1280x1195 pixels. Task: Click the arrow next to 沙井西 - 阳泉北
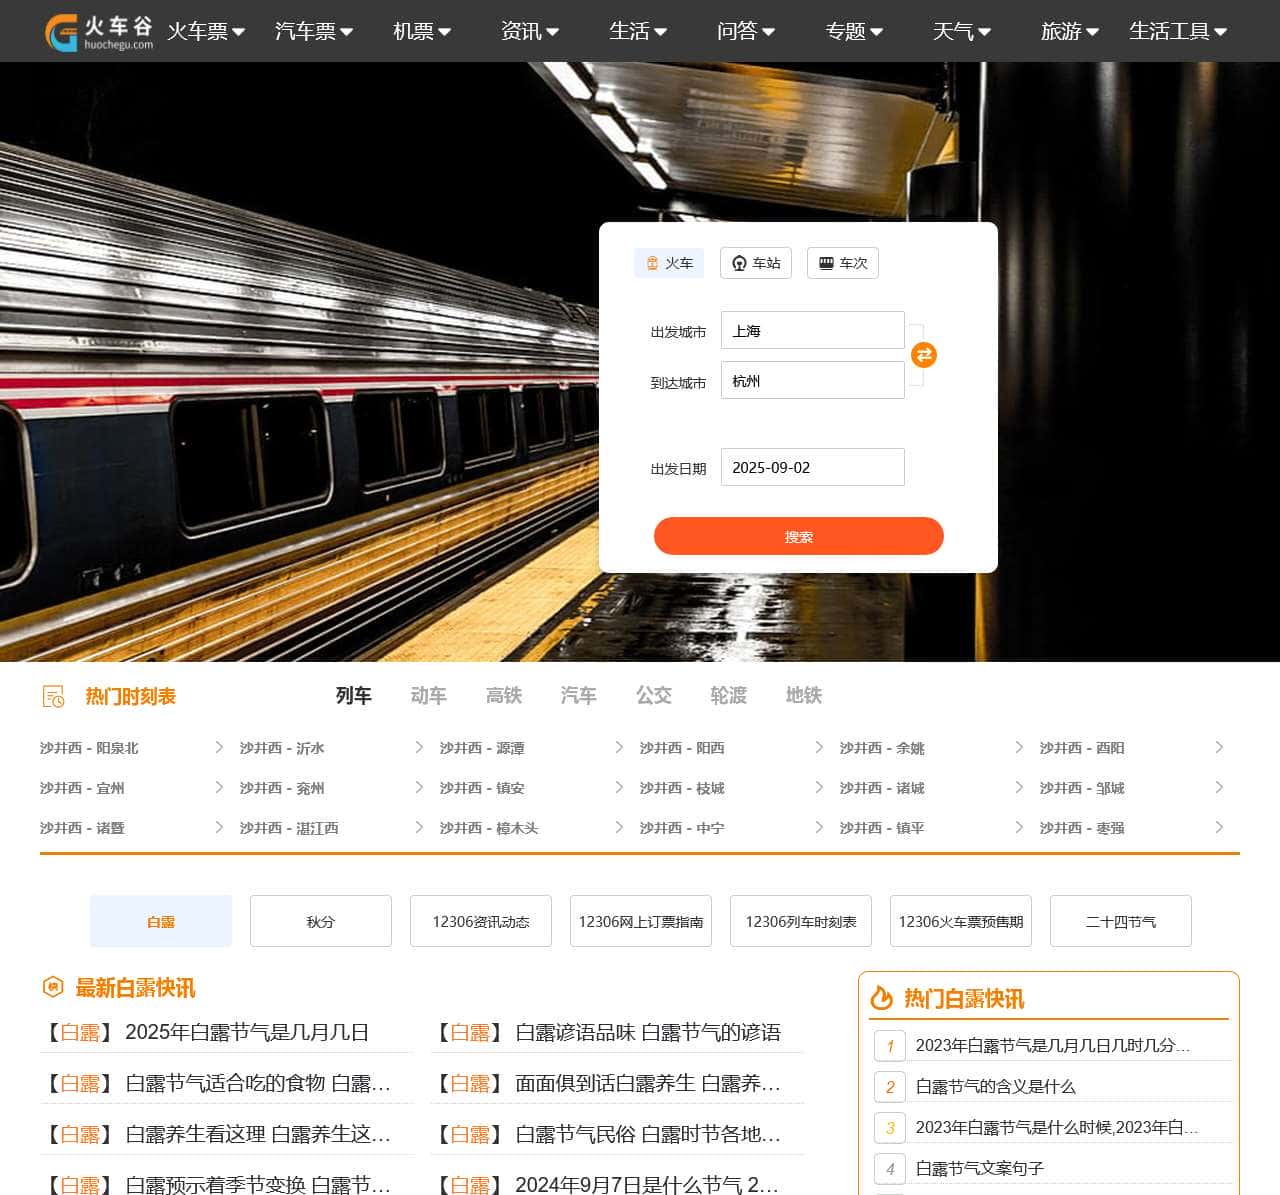click(x=219, y=748)
